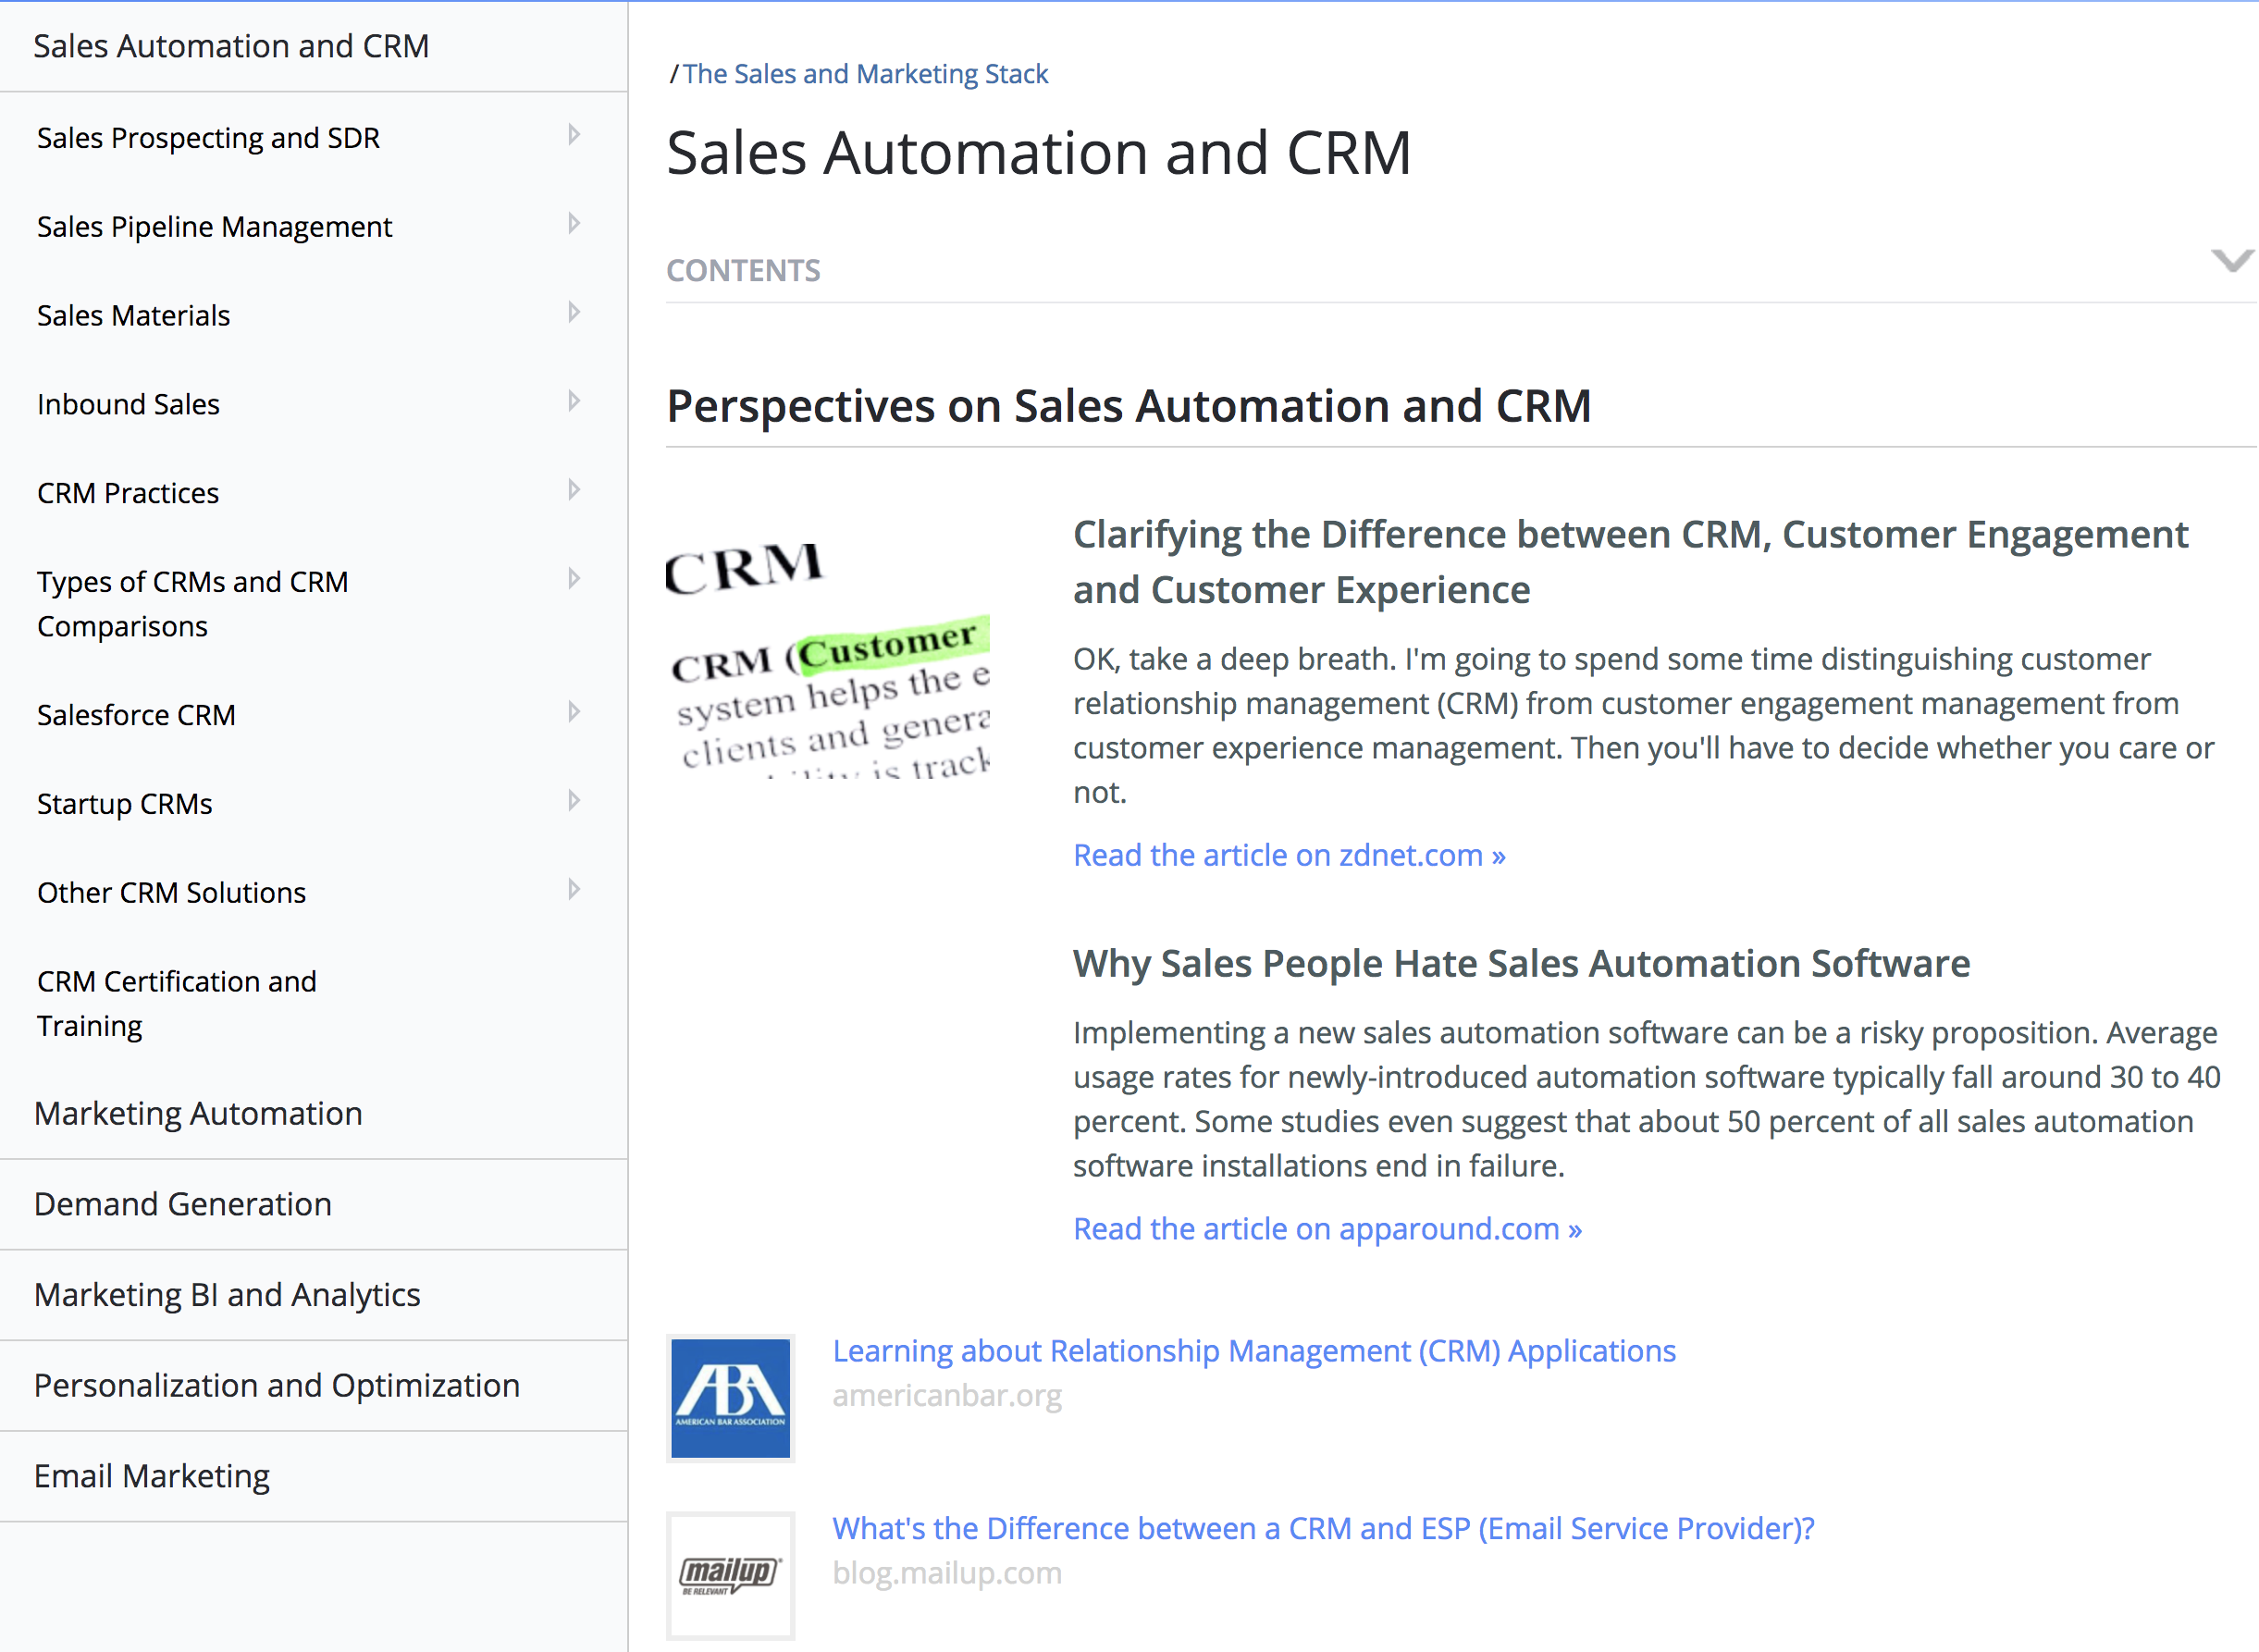This screenshot has width=2259, height=1652.
Task: Expand the CRM Practices arrow
Action: [573, 490]
